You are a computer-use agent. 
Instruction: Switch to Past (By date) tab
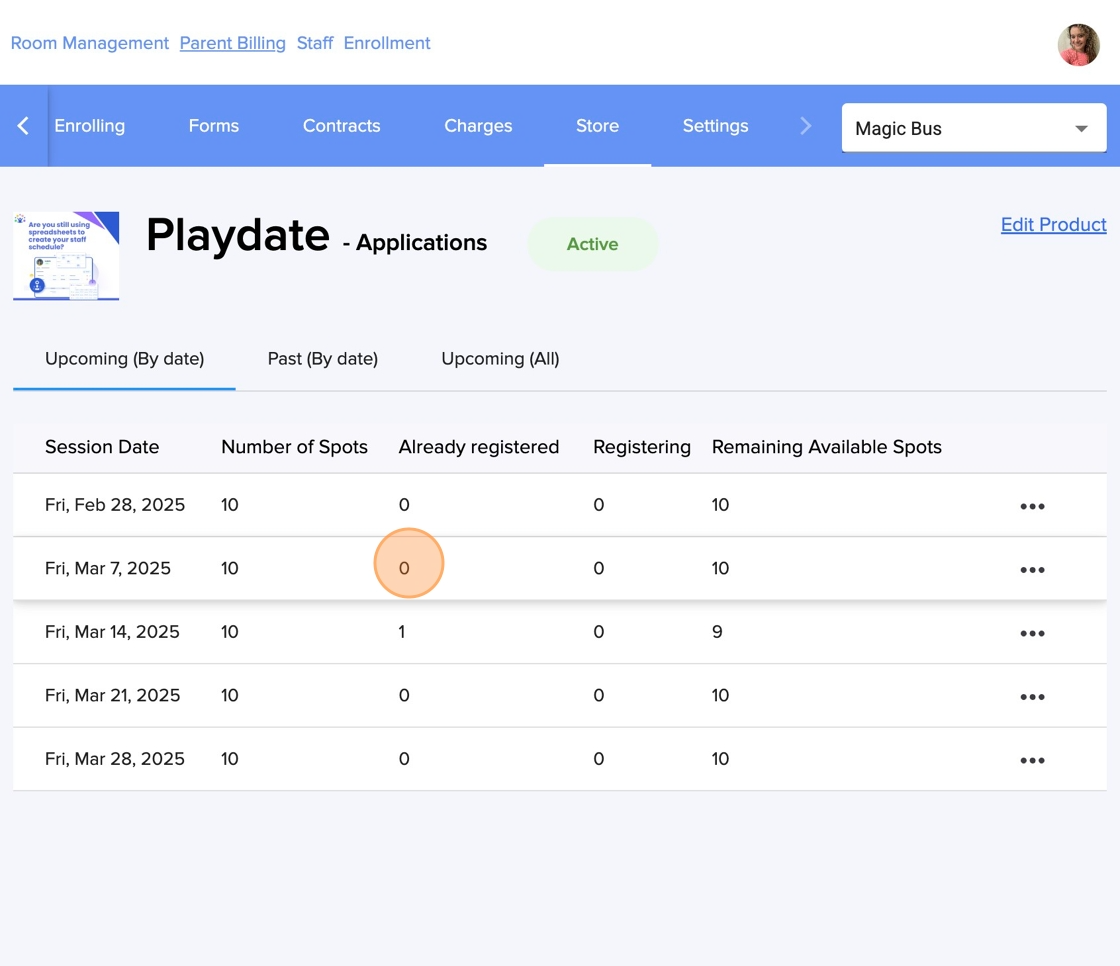(x=322, y=359)
